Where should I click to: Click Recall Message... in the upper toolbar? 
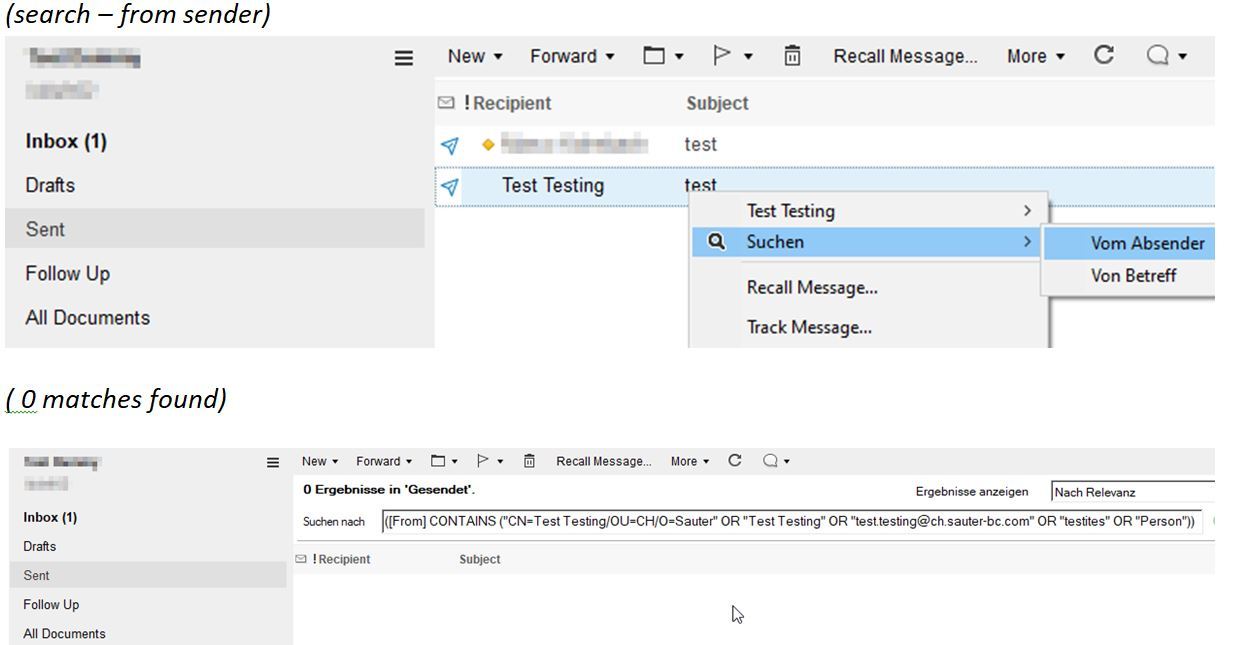(x=905, y=56)
